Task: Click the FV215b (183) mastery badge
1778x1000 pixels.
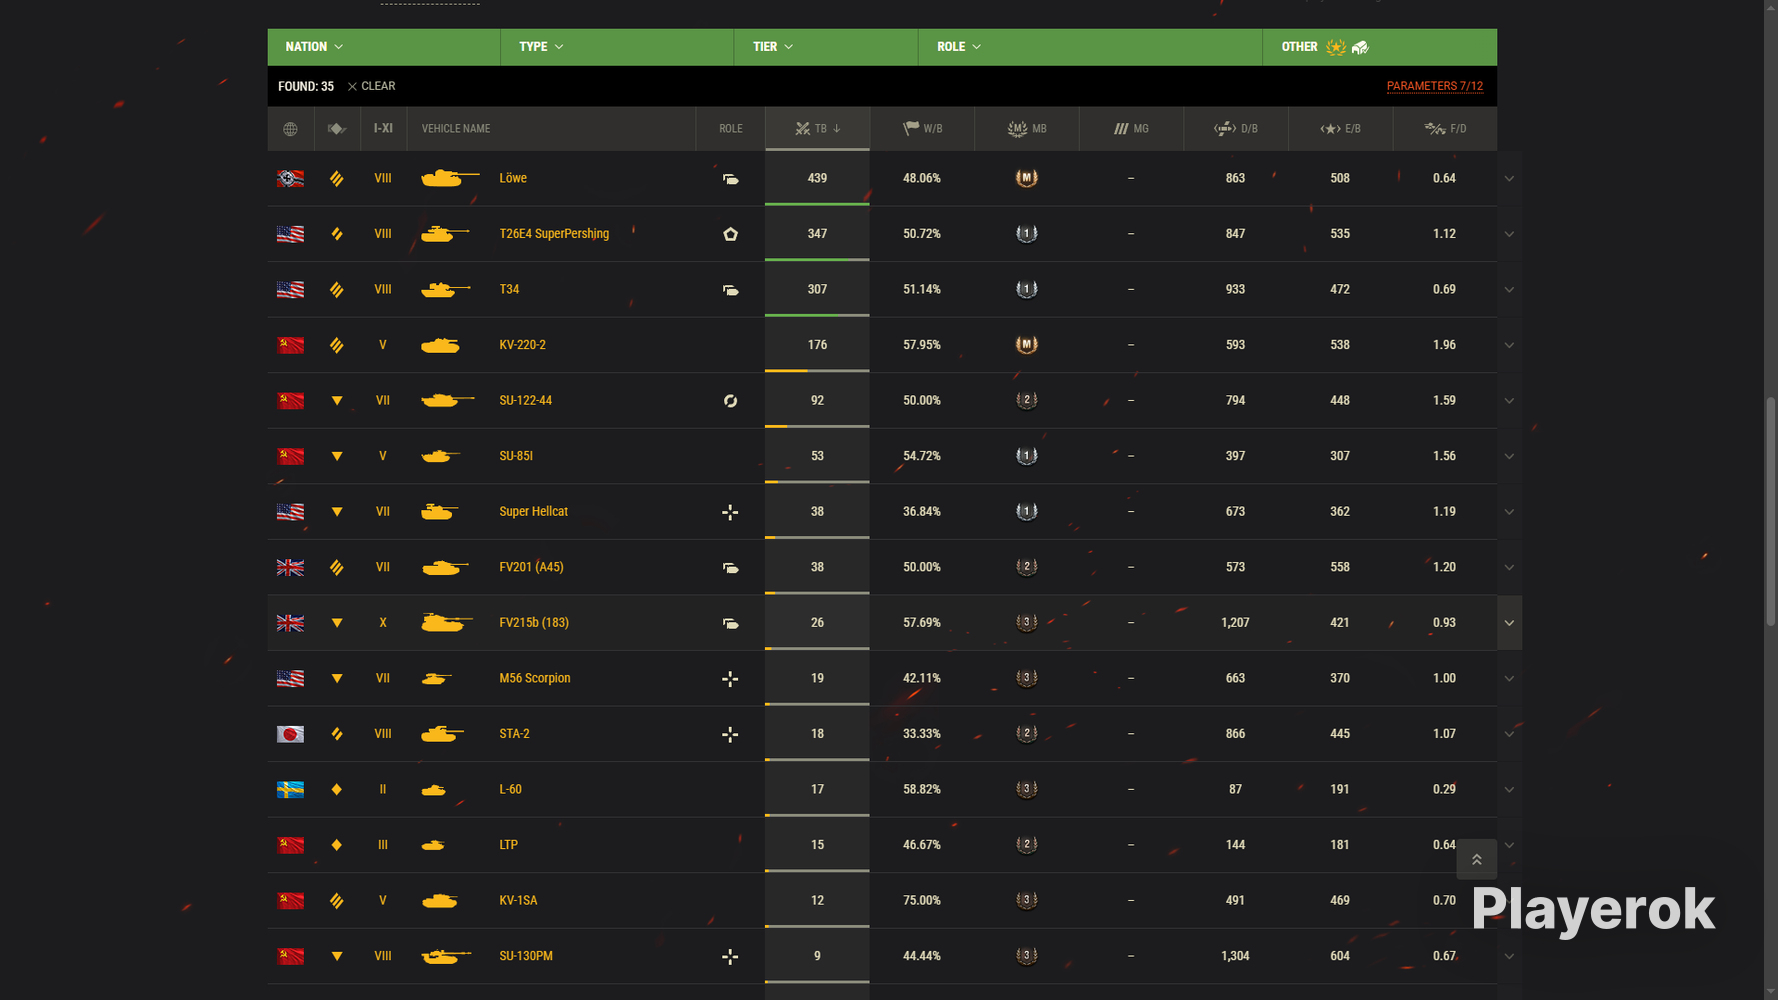Action: pos(1027,622)
